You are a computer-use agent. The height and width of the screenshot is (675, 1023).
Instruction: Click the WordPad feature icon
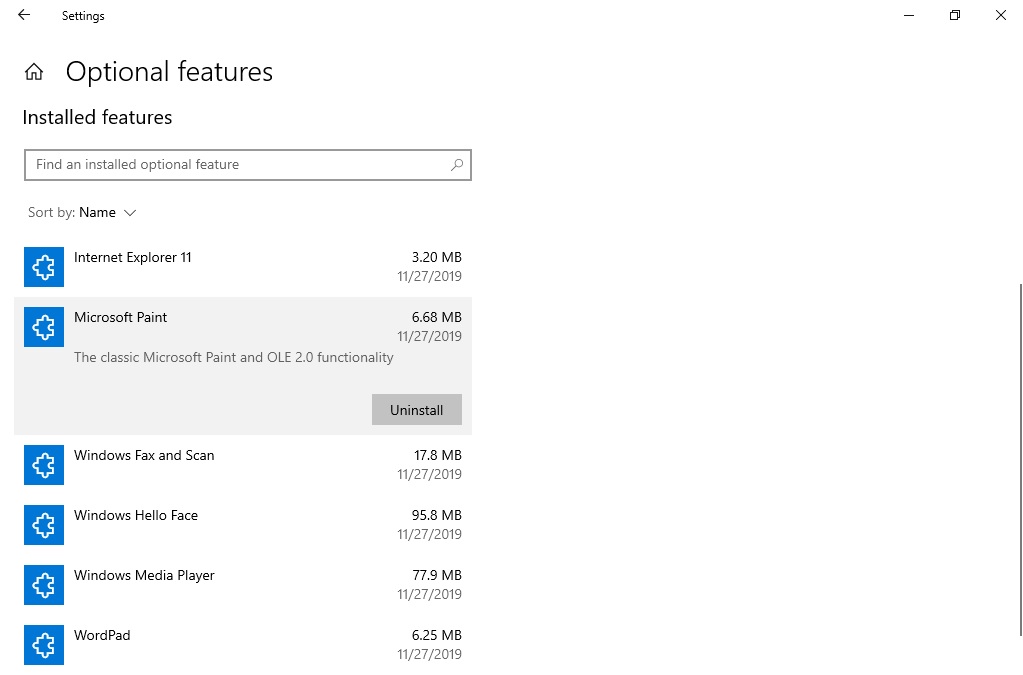click(x=43, y=645)
